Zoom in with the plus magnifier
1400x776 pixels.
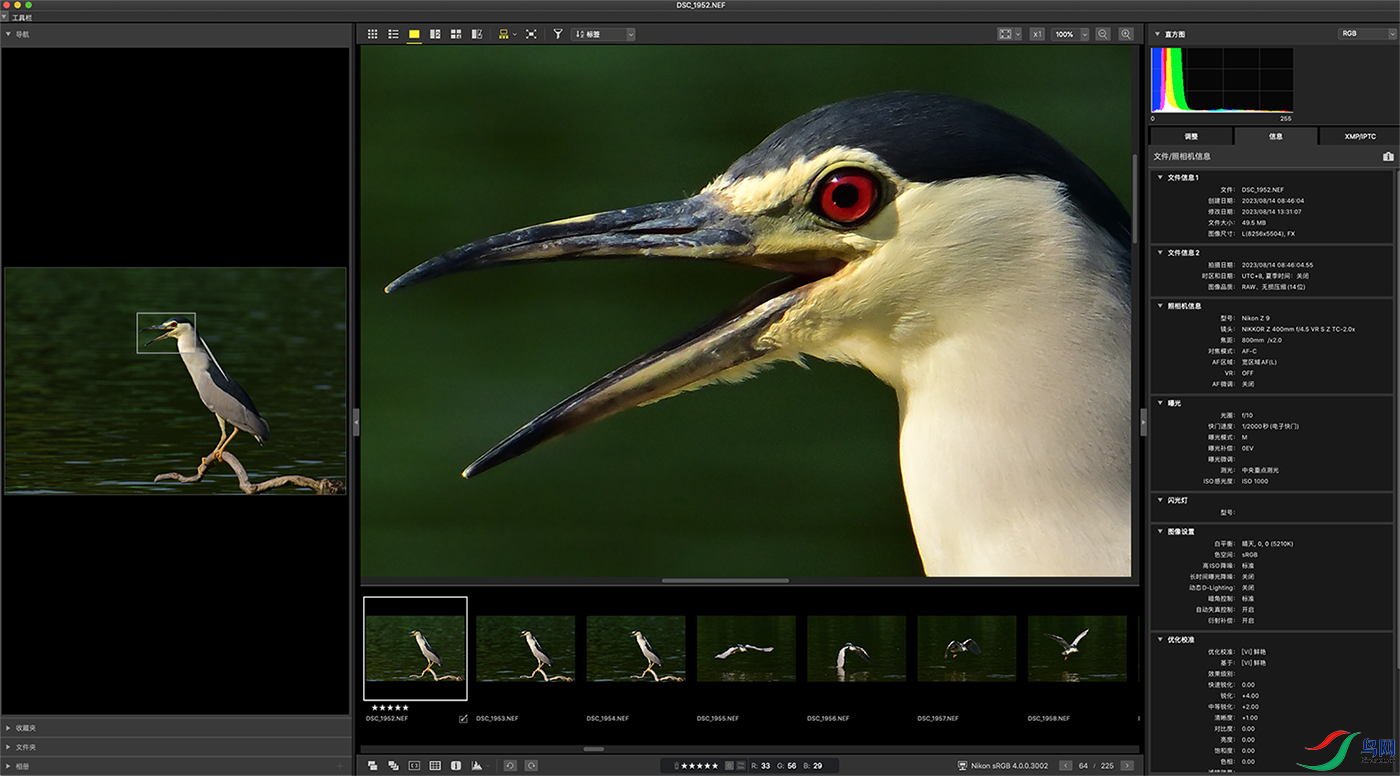(1126, 34)
